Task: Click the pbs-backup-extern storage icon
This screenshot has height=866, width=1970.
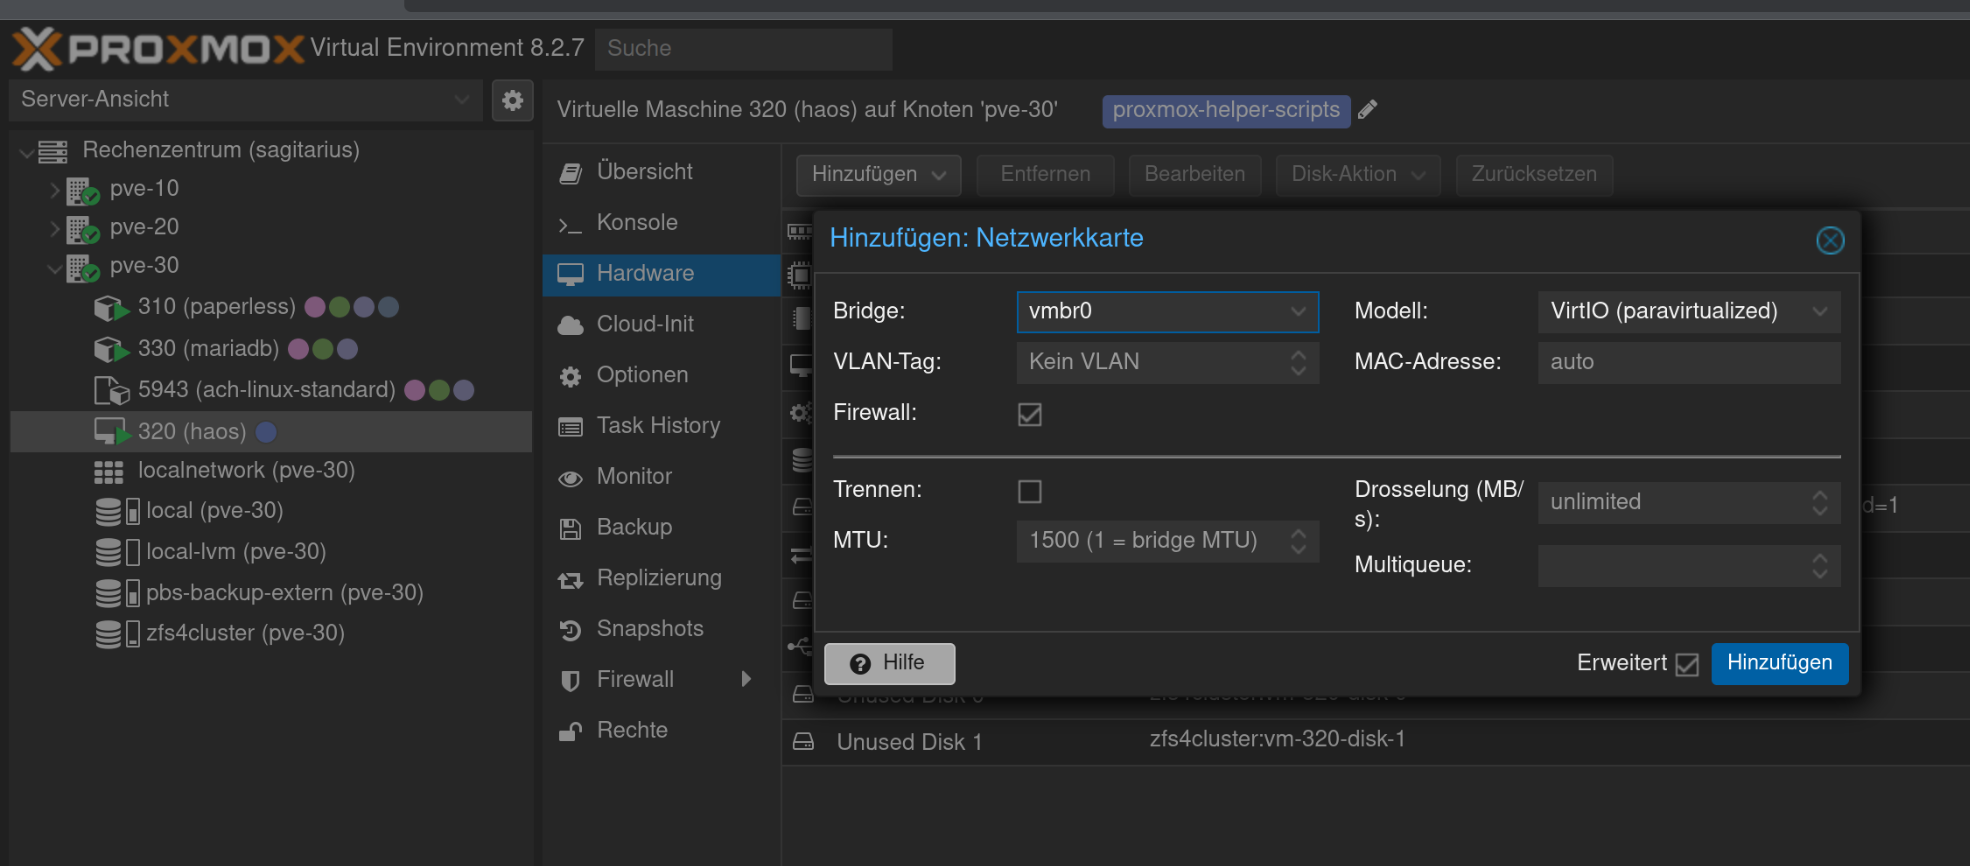Action: [117, 593]
